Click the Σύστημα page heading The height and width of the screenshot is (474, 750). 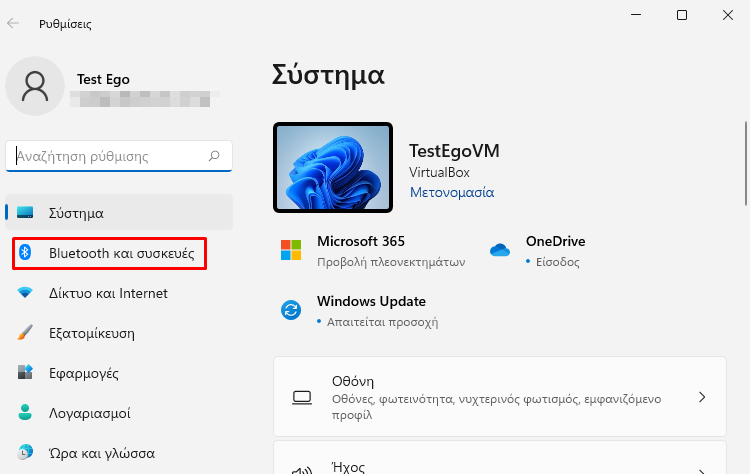[328, 75]
